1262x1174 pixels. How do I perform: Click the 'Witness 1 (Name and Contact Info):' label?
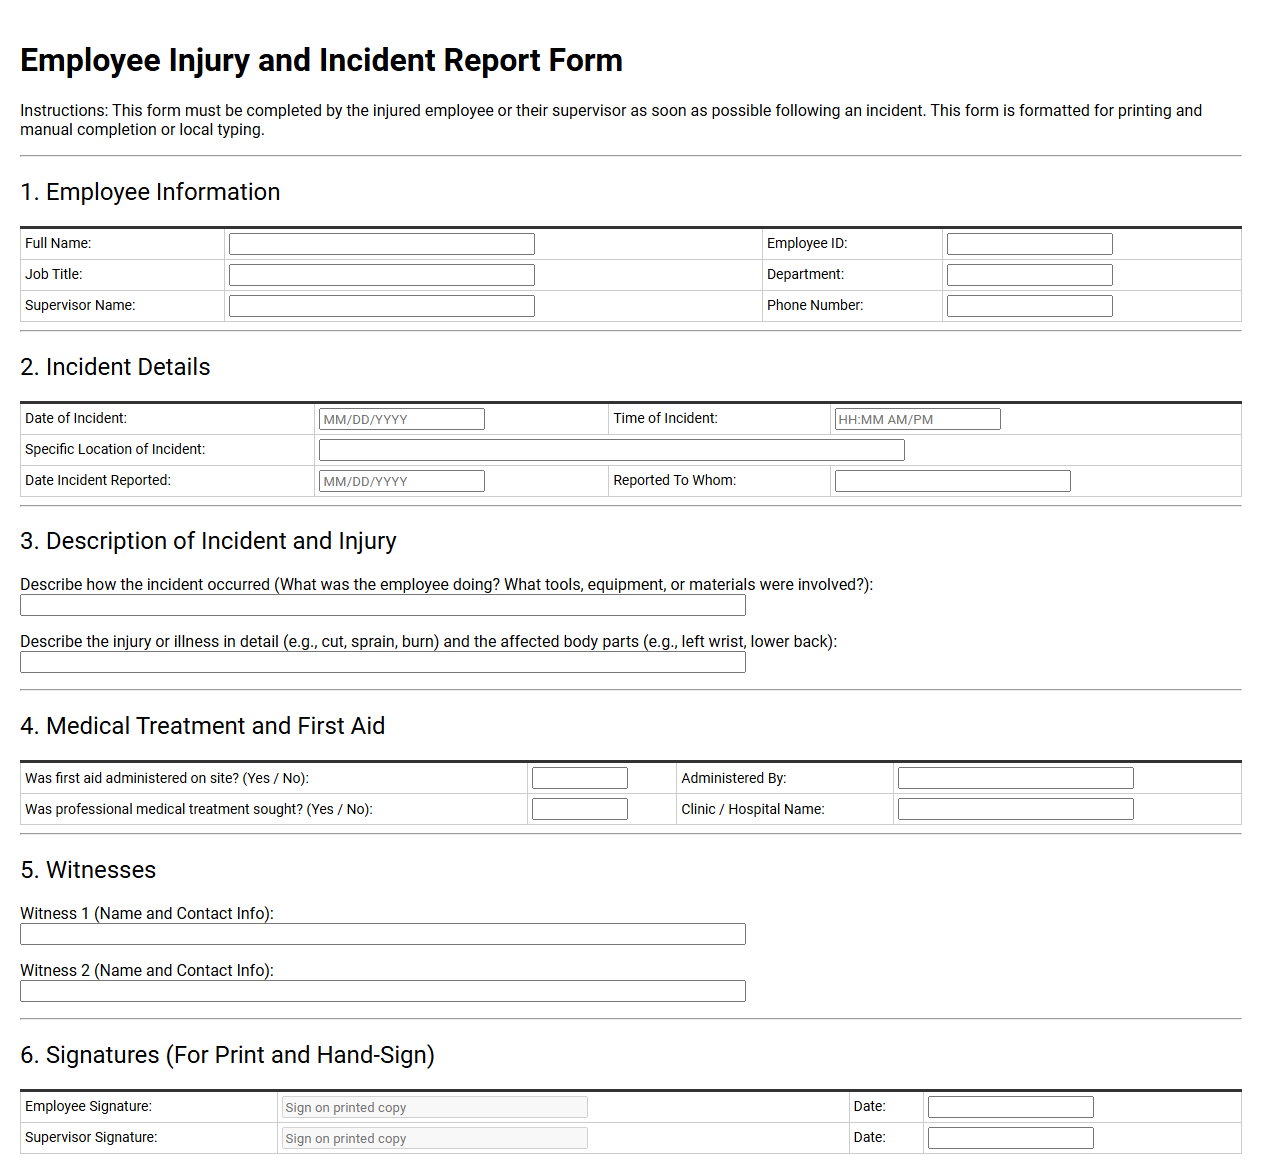pyautogui.click(x=147, y=913)
